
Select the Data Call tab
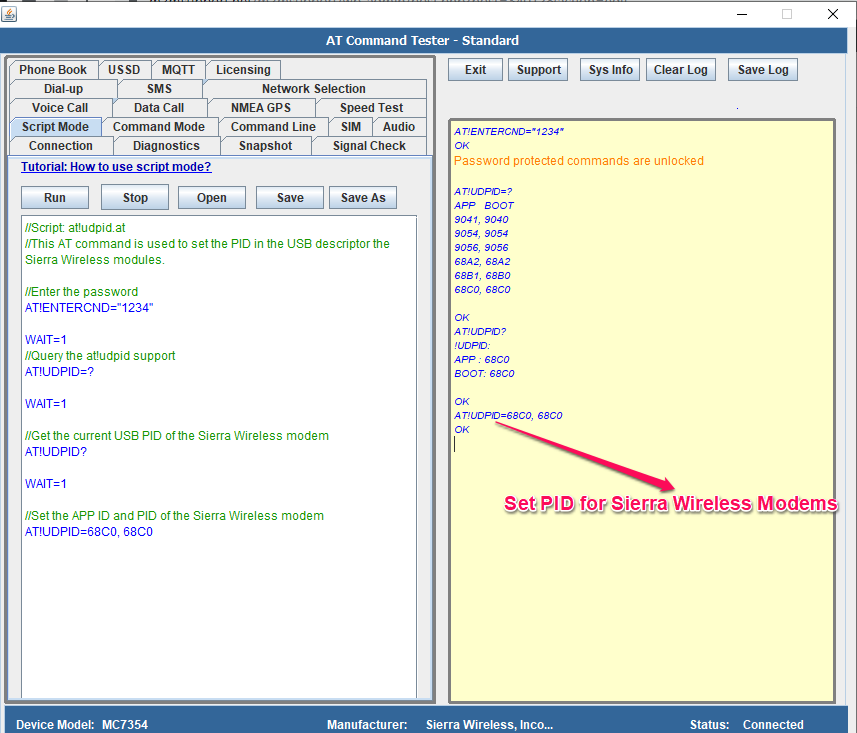(x=159, y=108)
